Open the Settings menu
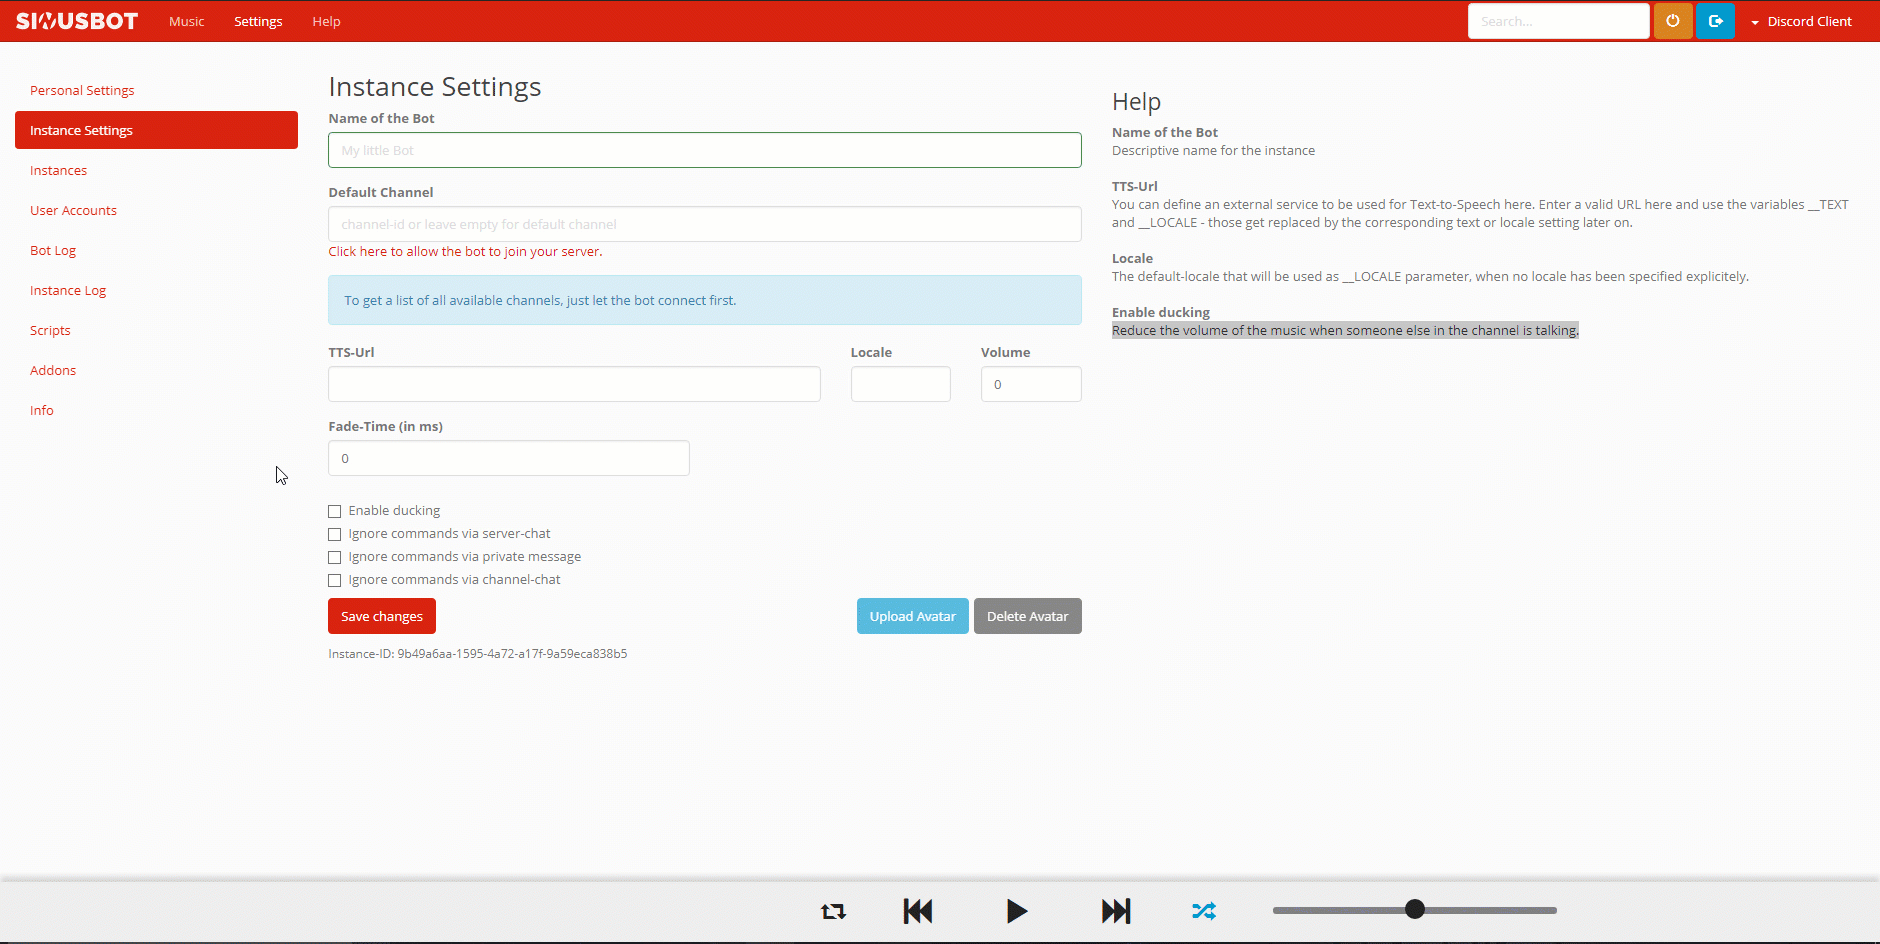 tap(258, 21)
